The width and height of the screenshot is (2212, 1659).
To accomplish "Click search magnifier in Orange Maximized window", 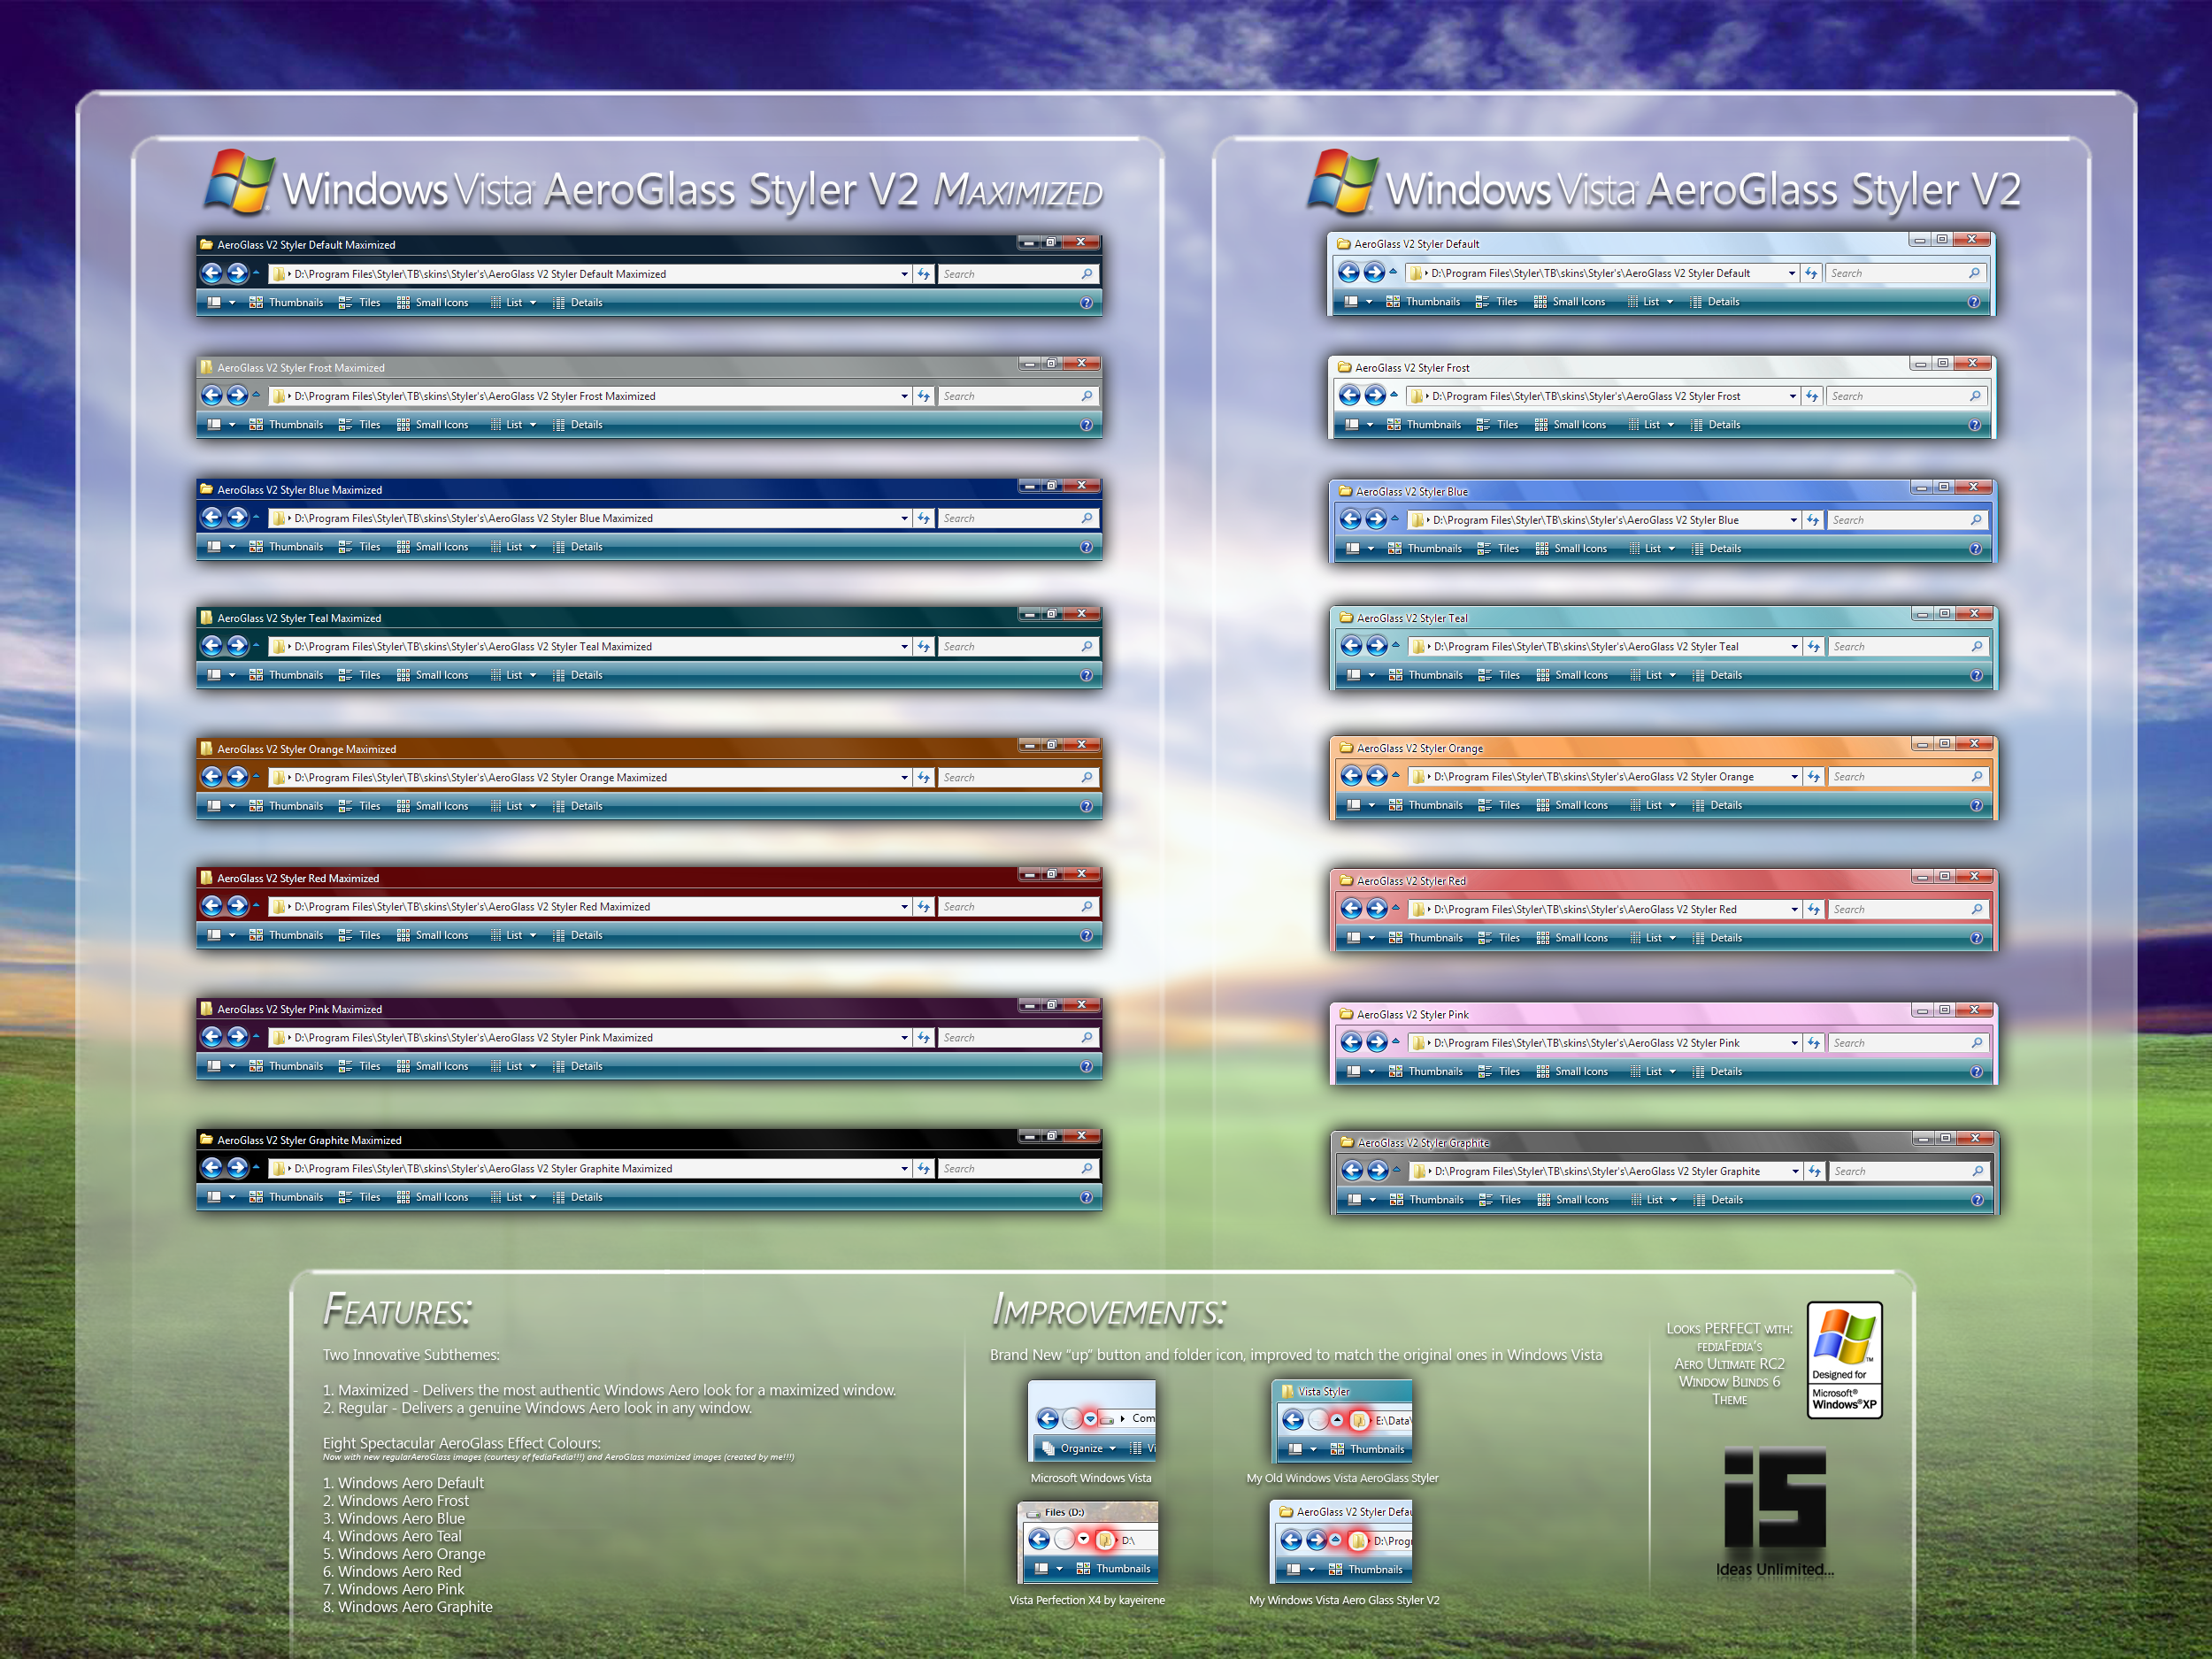I will pyautogui.click(x=1087, y=777).
